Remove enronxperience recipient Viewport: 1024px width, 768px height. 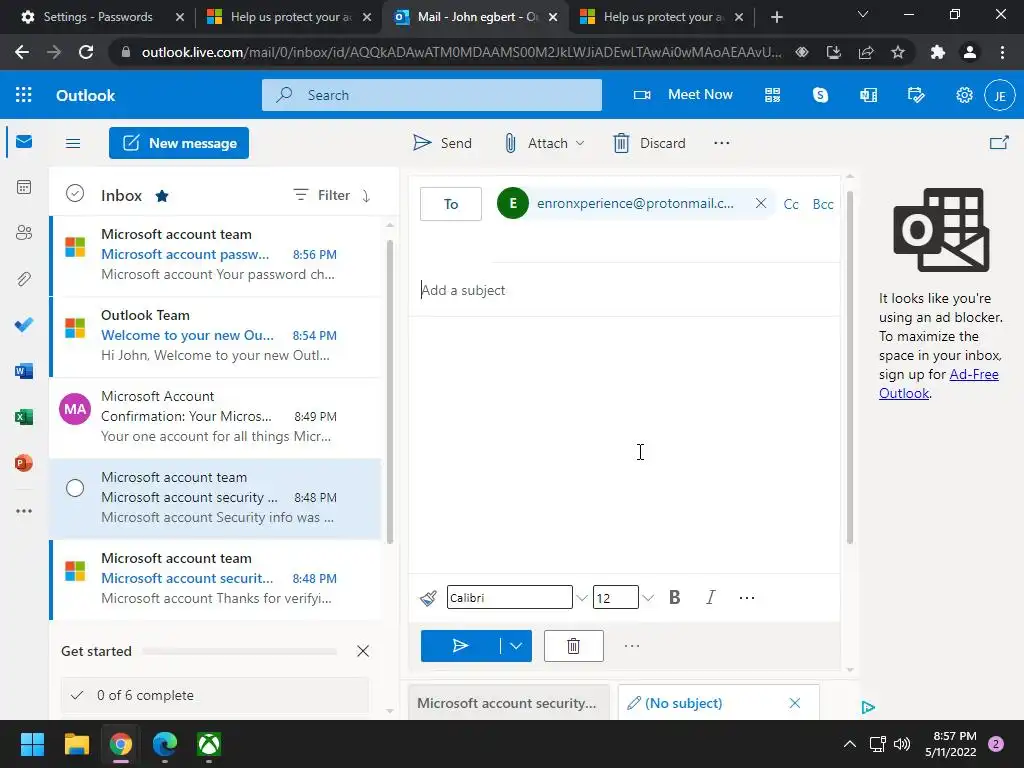[761, 203]
